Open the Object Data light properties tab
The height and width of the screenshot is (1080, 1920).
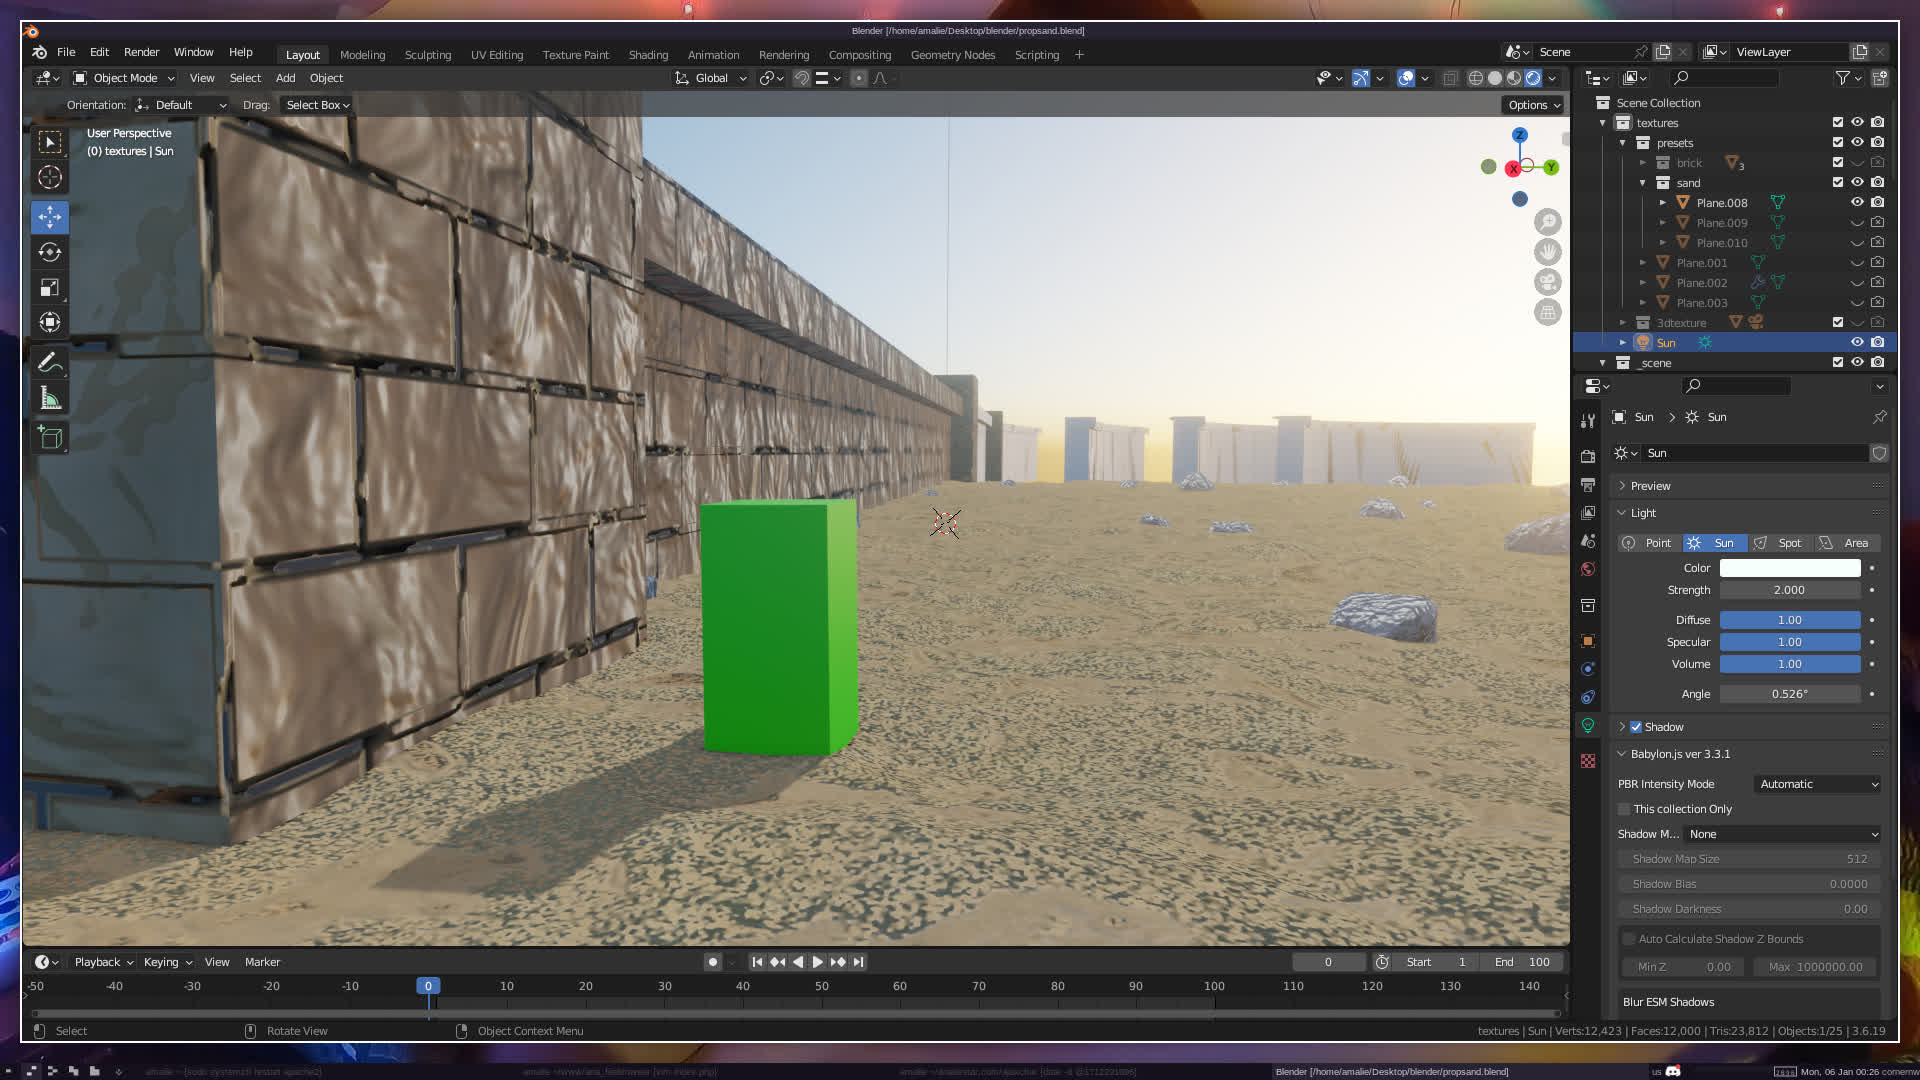click(x=1588, y=726)
